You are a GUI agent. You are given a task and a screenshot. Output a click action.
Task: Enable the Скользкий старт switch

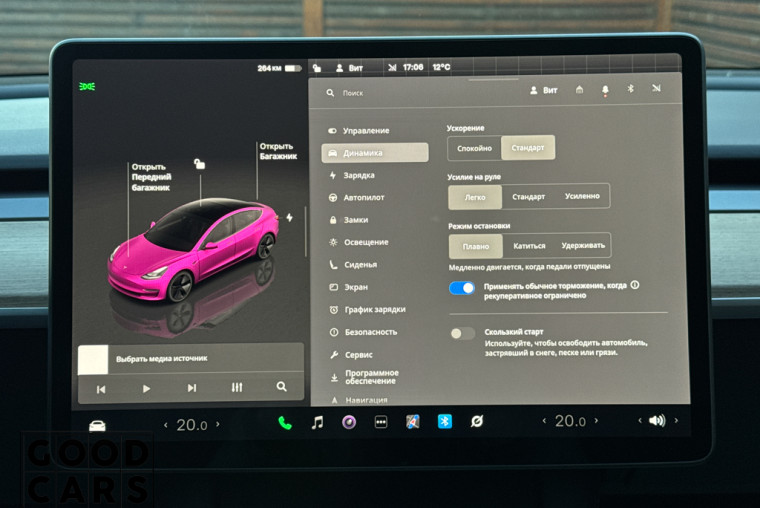click(462, 333)
